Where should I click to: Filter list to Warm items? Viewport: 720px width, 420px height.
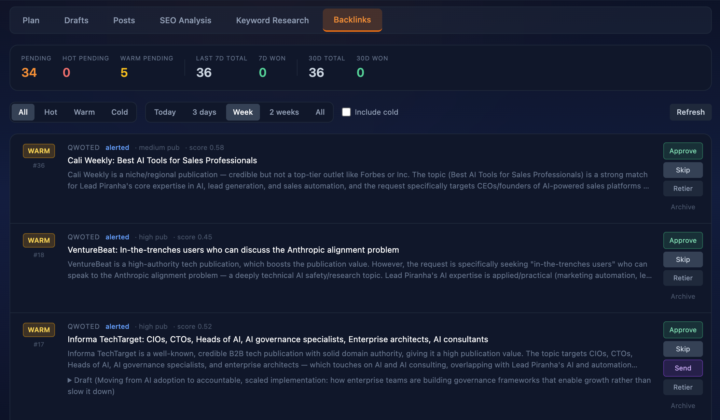point(84,112)
